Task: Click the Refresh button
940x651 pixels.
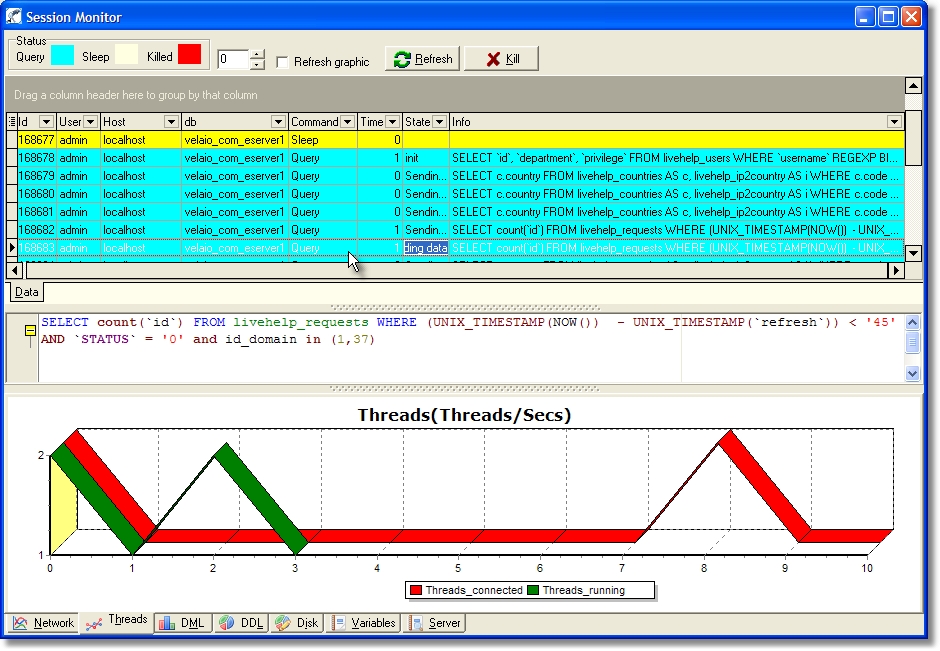Action: pos(422,59)
